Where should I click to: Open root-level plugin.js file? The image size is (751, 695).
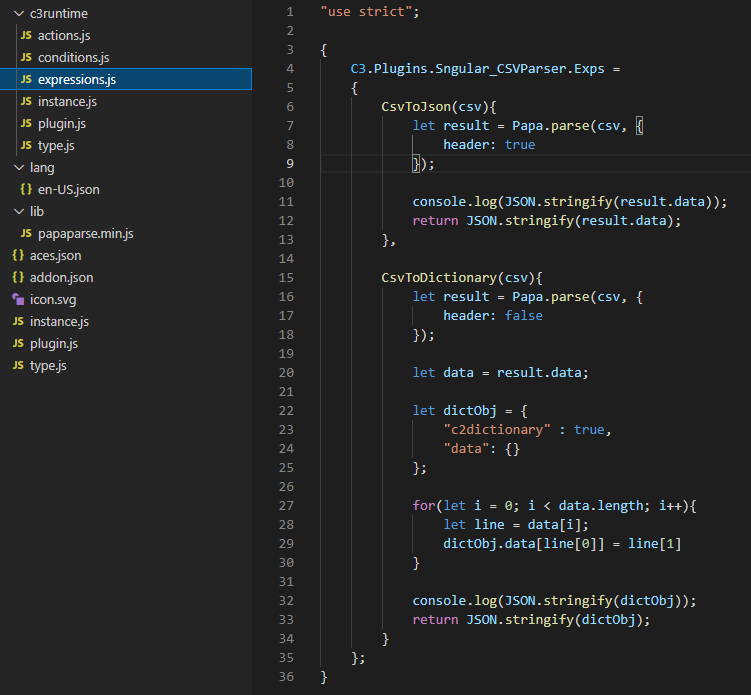coord(54,344)
